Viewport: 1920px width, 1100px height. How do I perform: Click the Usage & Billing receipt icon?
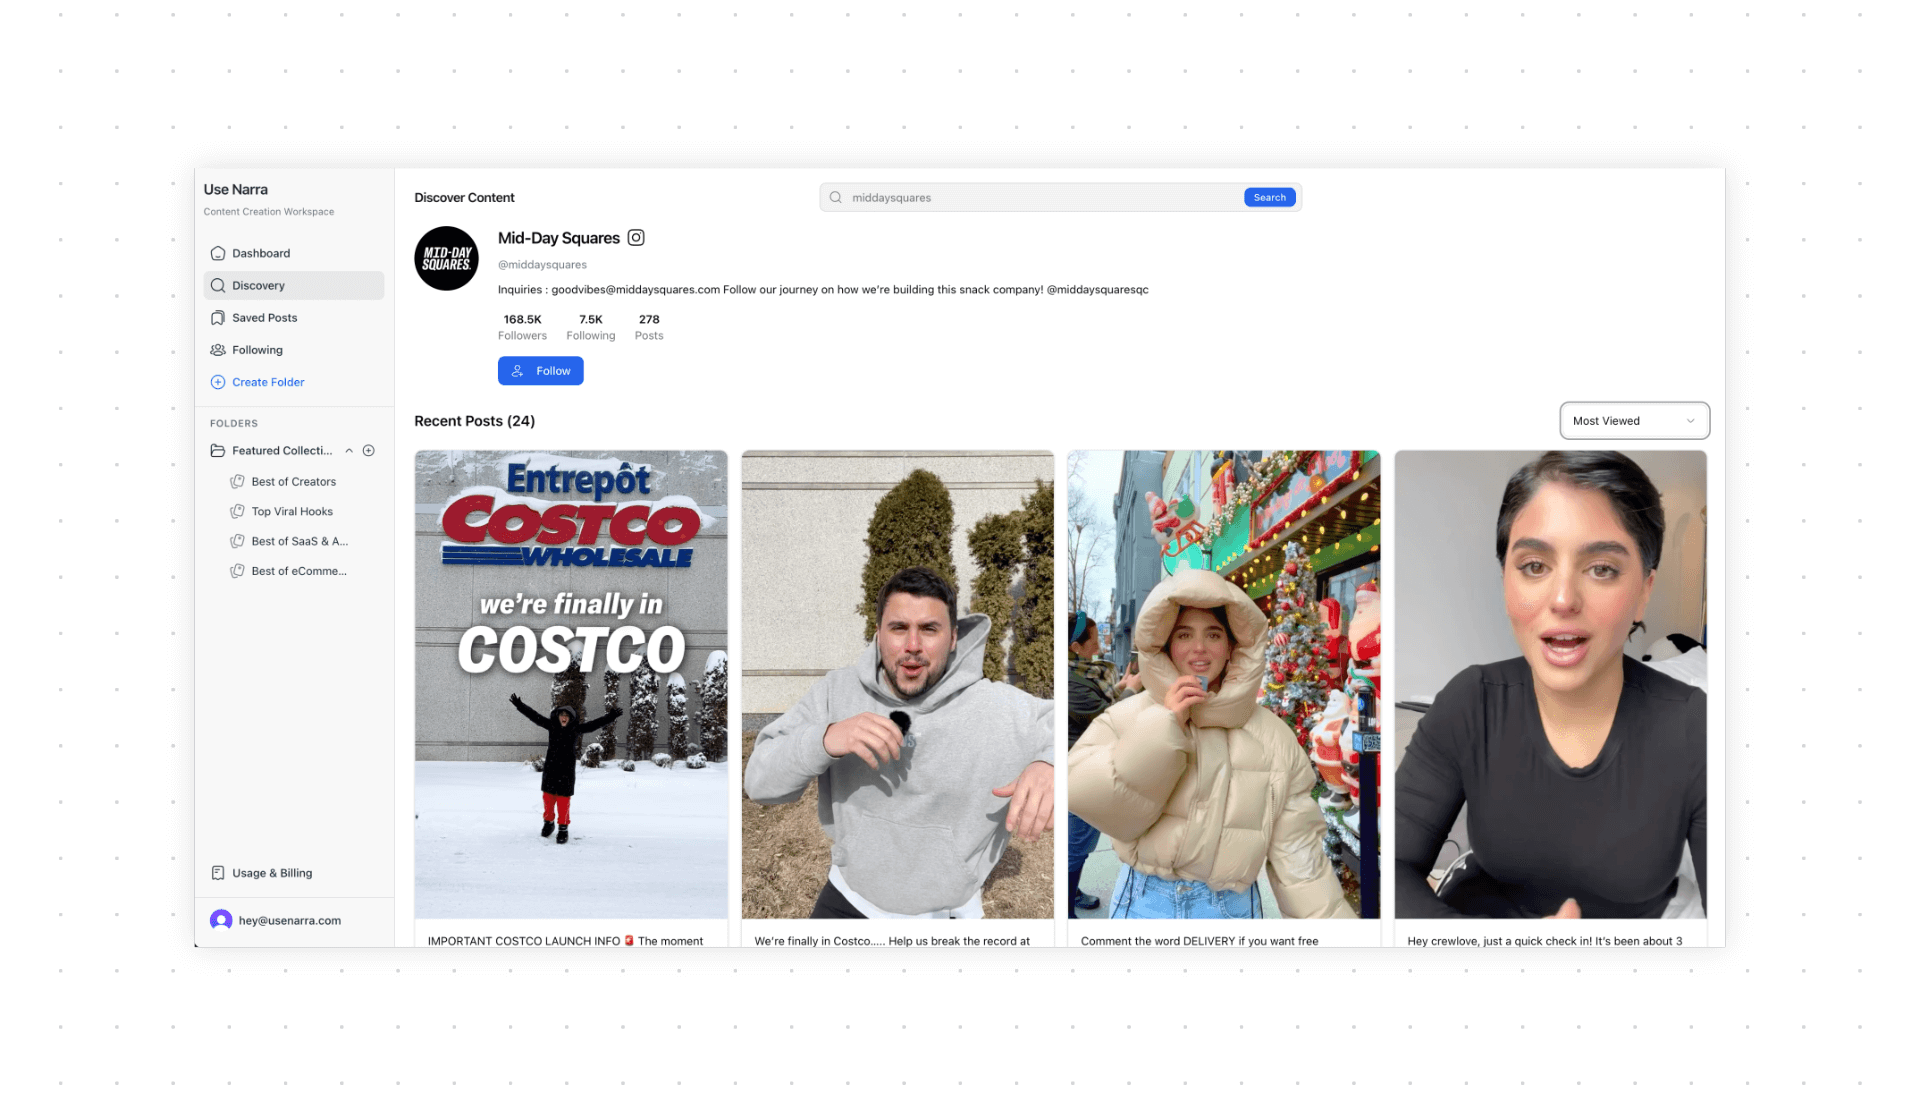218,873
